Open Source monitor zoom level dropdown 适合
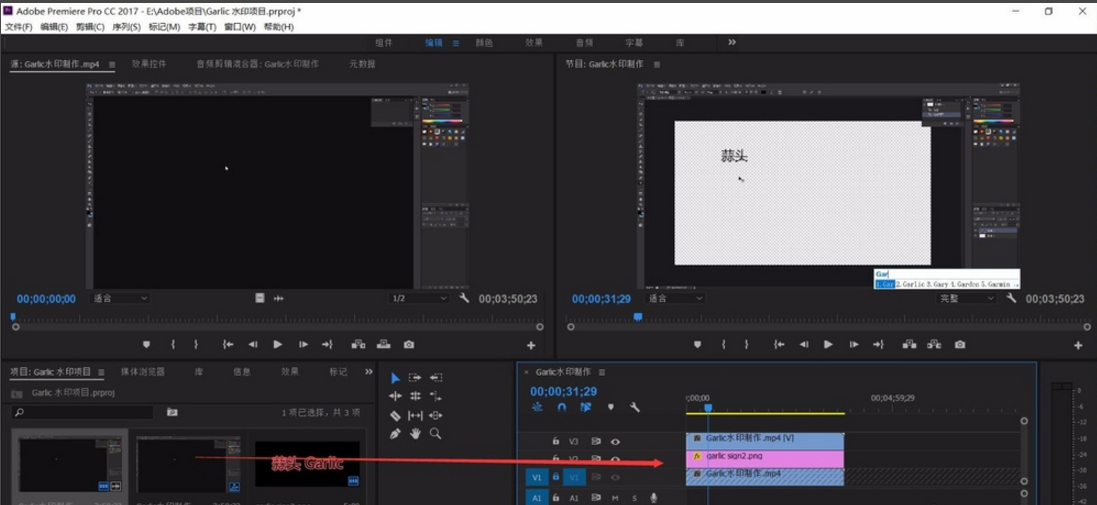 (120, 298)
